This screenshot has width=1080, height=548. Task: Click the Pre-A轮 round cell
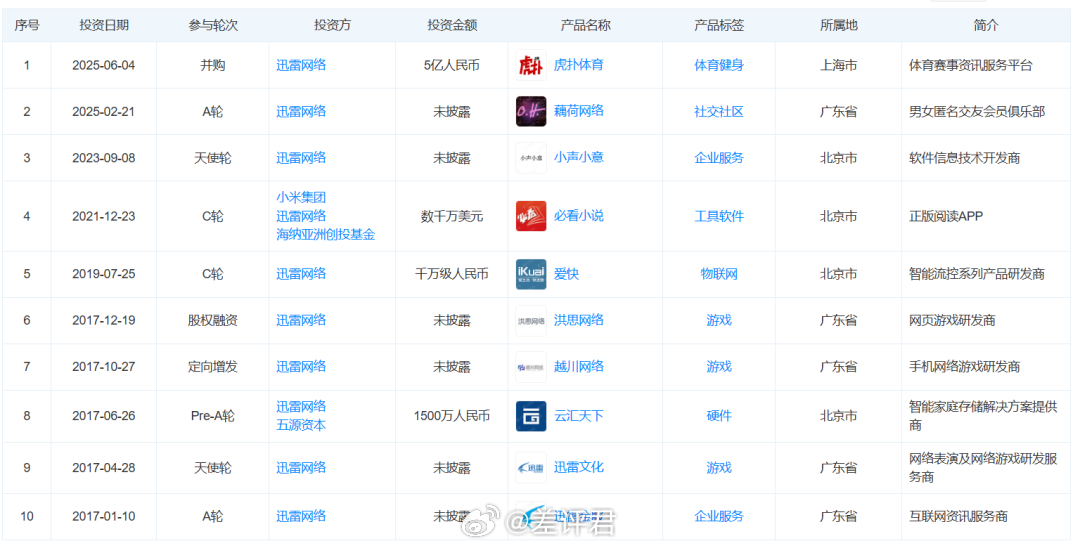click(213, 416)
